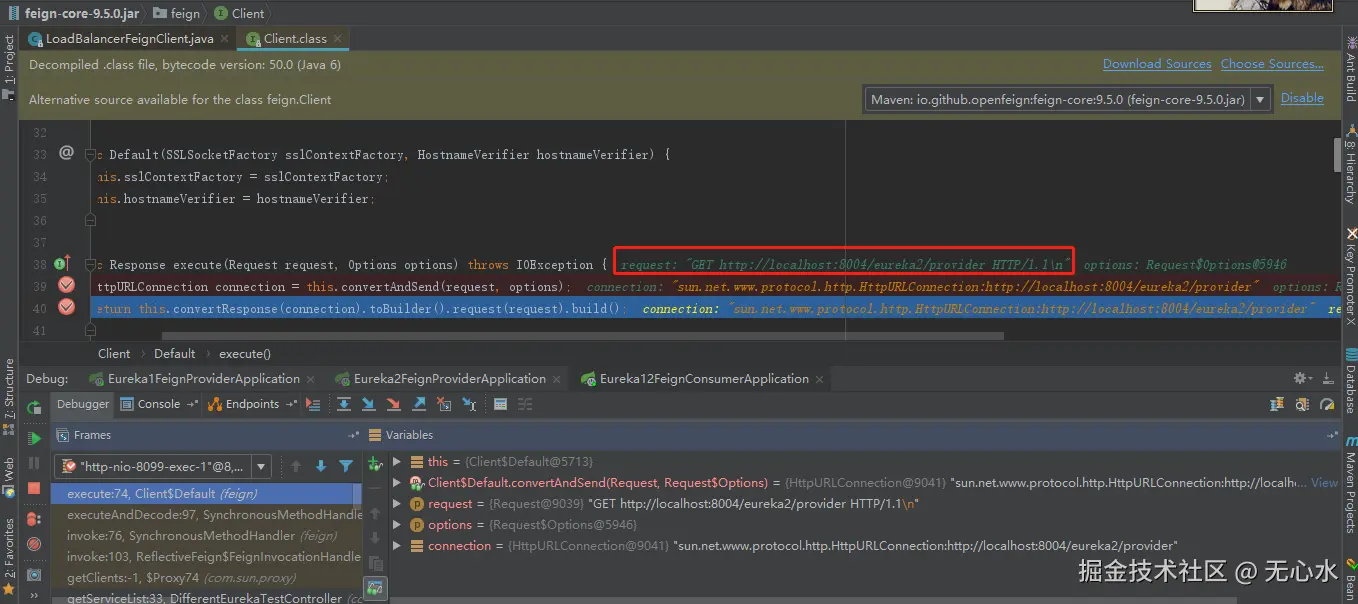Click the override gutter icon on line 38
This screenshot has height=604, width=1358.
click(x=62, y=264)
